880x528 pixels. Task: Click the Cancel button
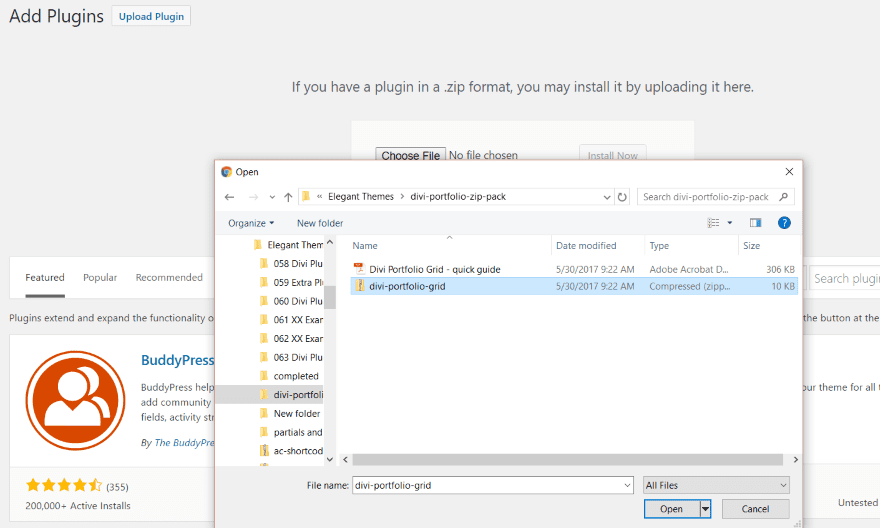pos(755,509)
